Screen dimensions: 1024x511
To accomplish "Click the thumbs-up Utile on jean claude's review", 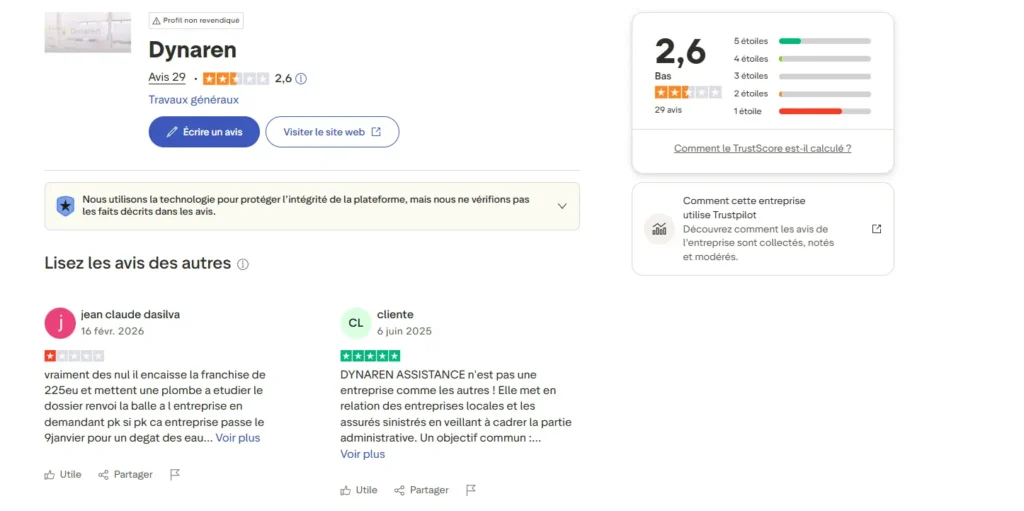I will click(63, 474).
